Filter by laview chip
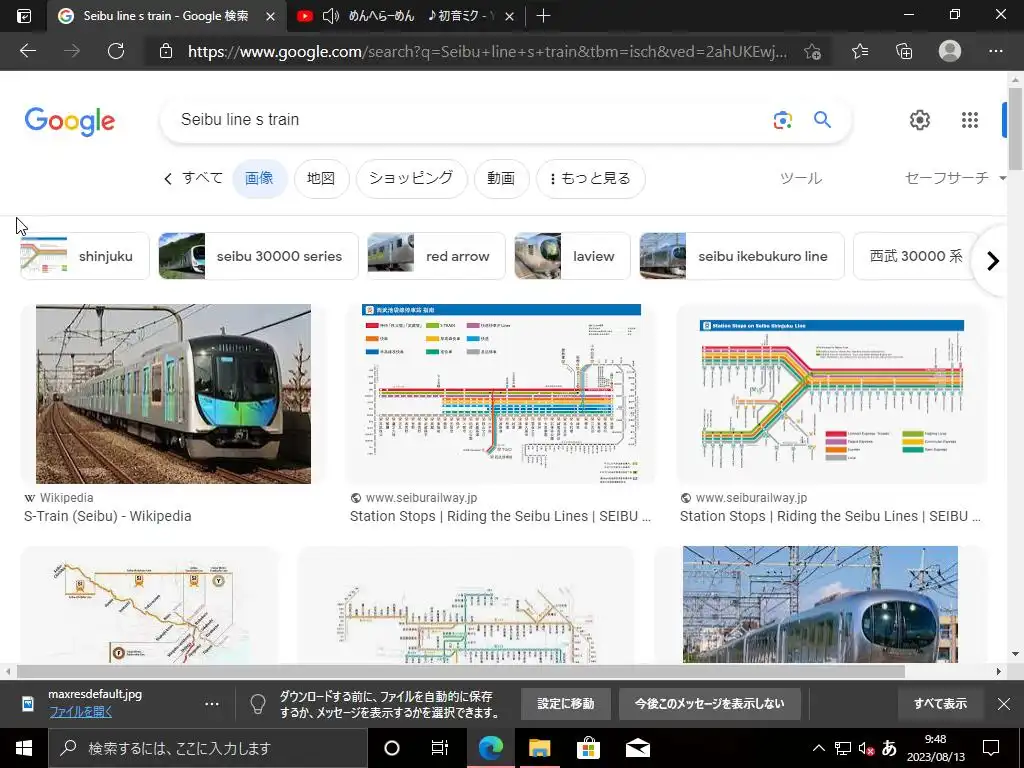Image resolution: width=1024 pixels, height=768 pixels. [x=573, y=256]
